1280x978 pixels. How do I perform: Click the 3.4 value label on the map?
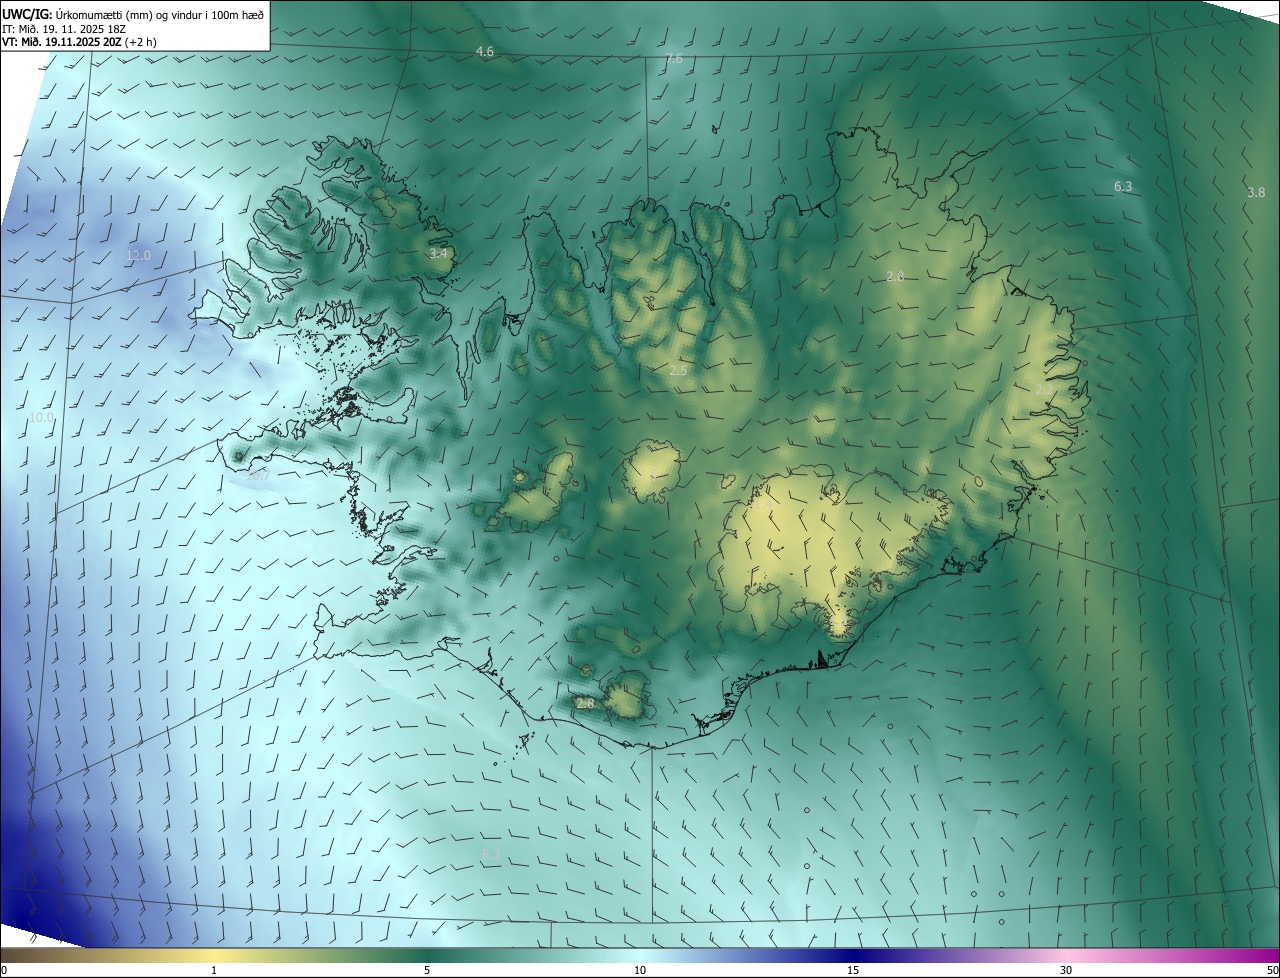pos(438,254)
